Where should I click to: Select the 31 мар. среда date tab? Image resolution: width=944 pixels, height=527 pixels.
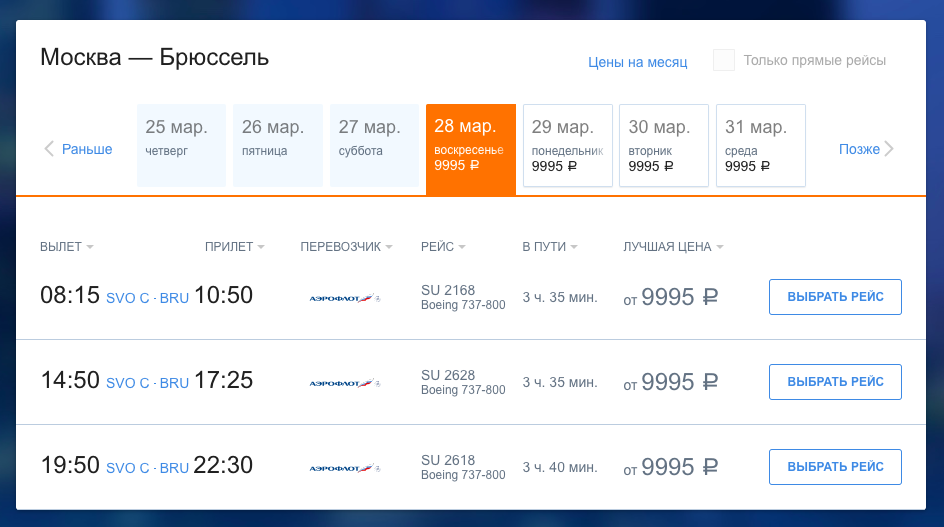[x=761, y=145]
